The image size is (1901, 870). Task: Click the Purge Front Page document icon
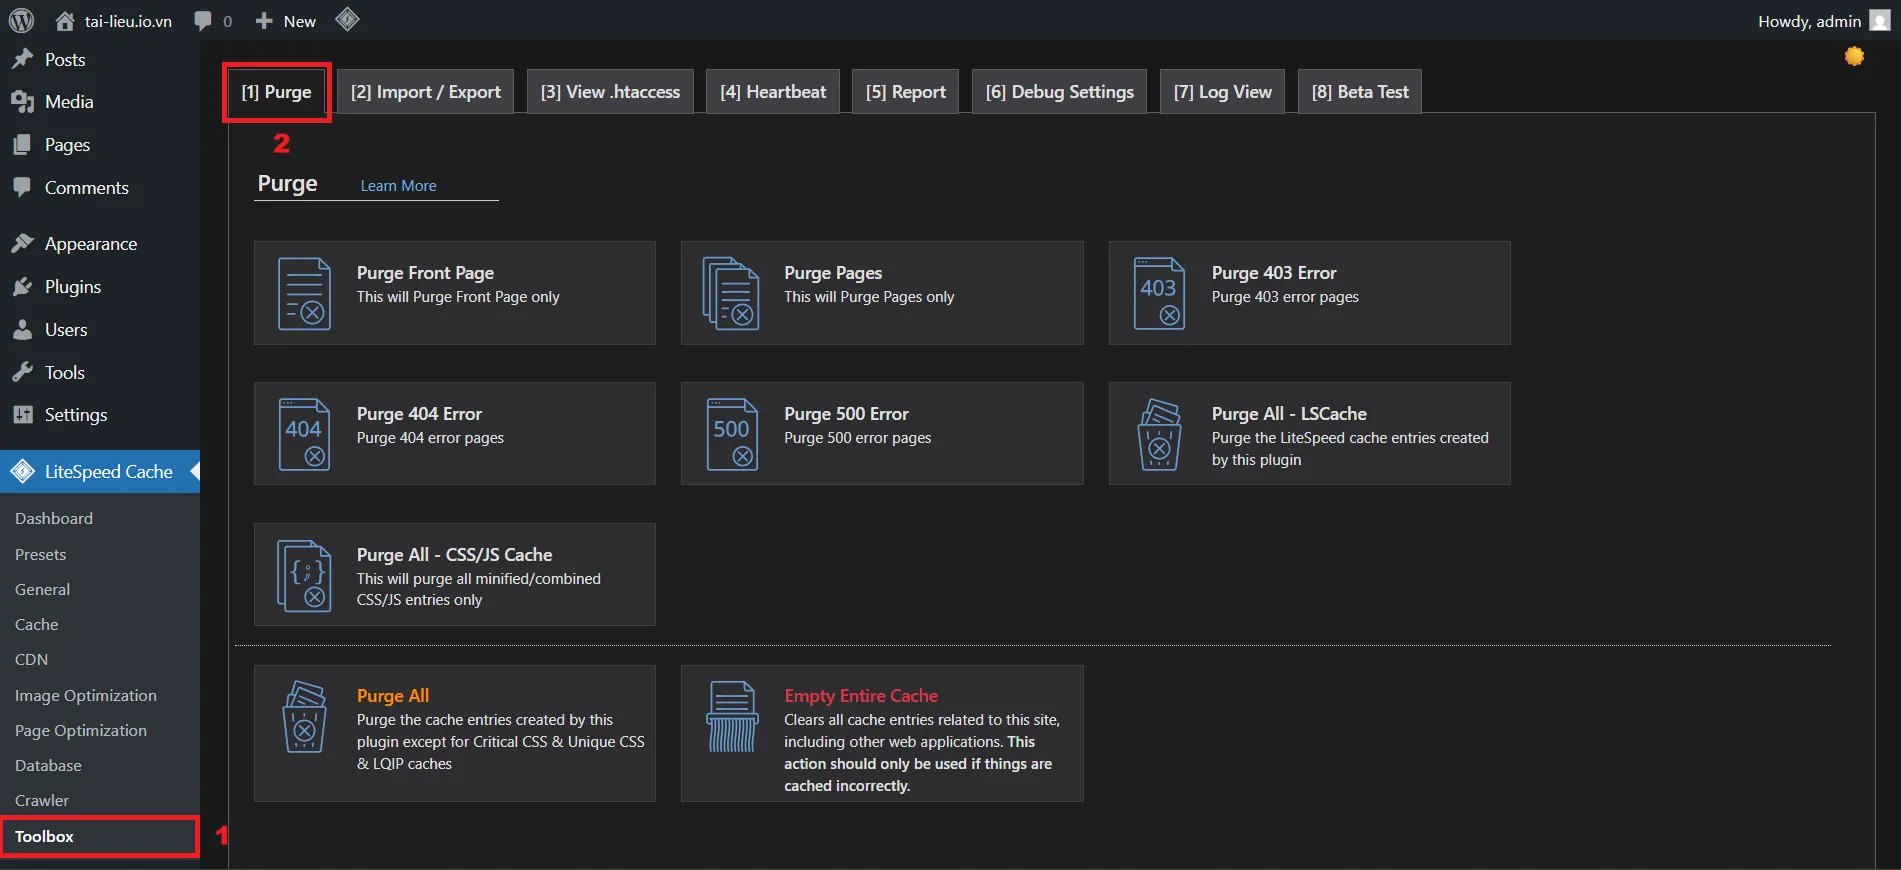tap(304, 294)
